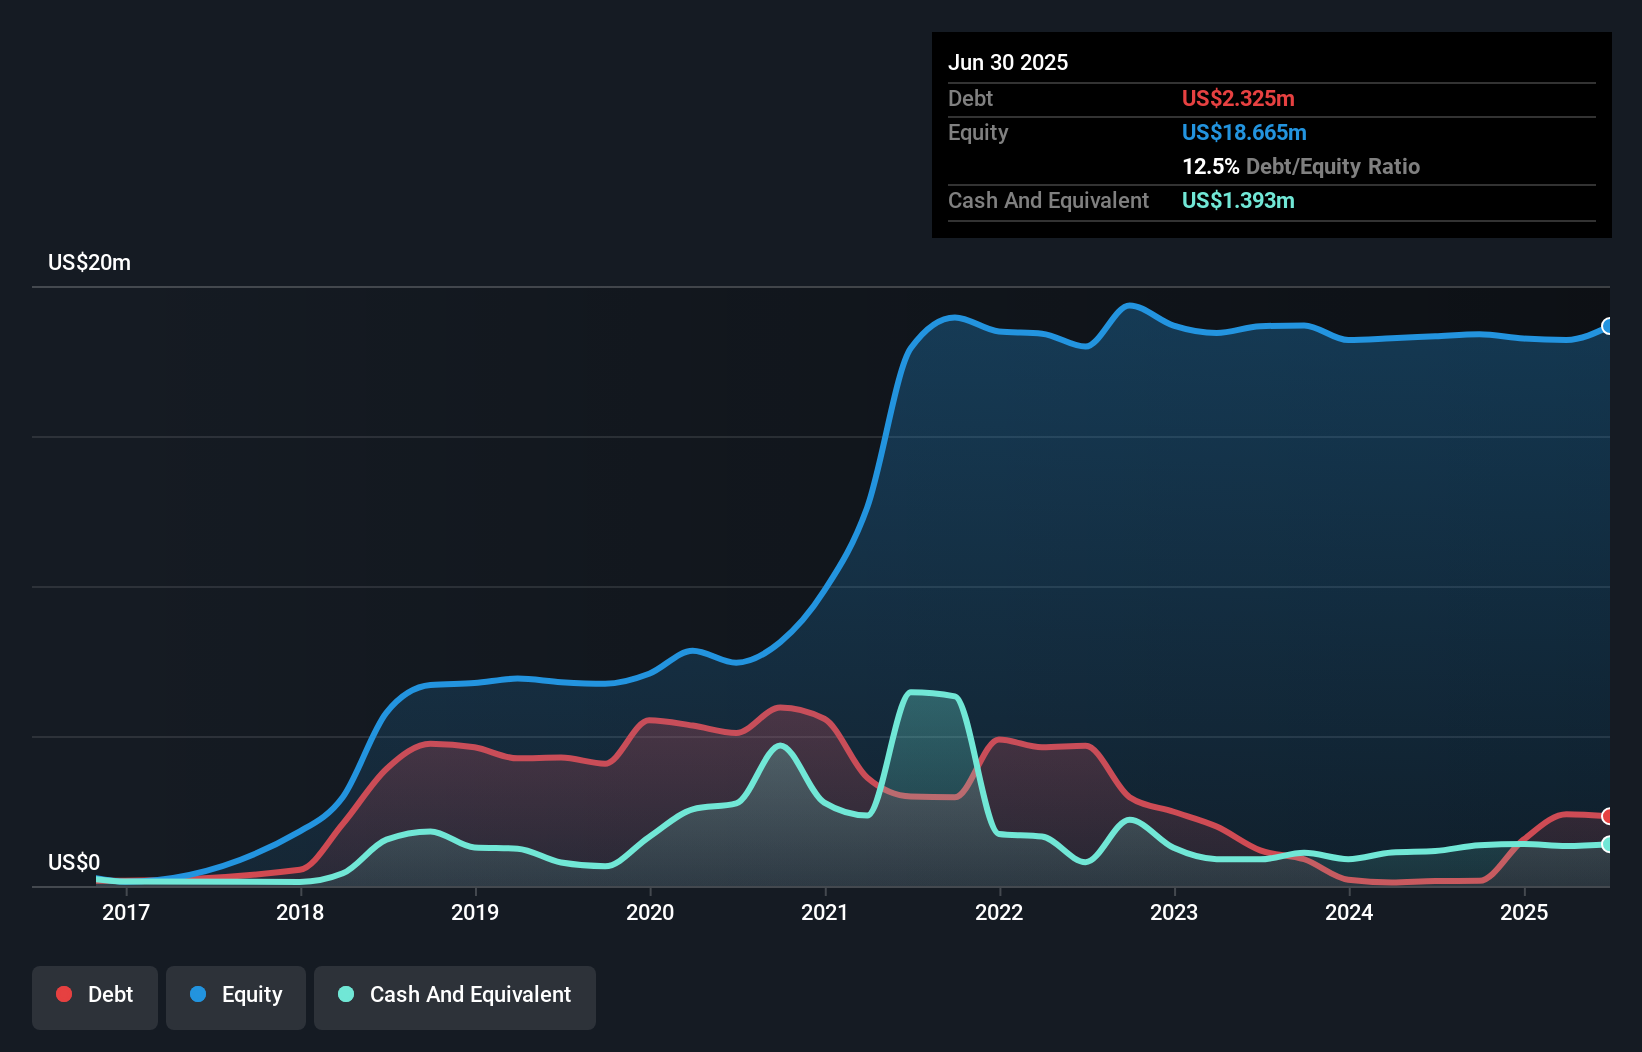Select the red debt endpoint marker on the chart
Image resolution: width=1642 pixels, height=1052 pixels.
1607,817
